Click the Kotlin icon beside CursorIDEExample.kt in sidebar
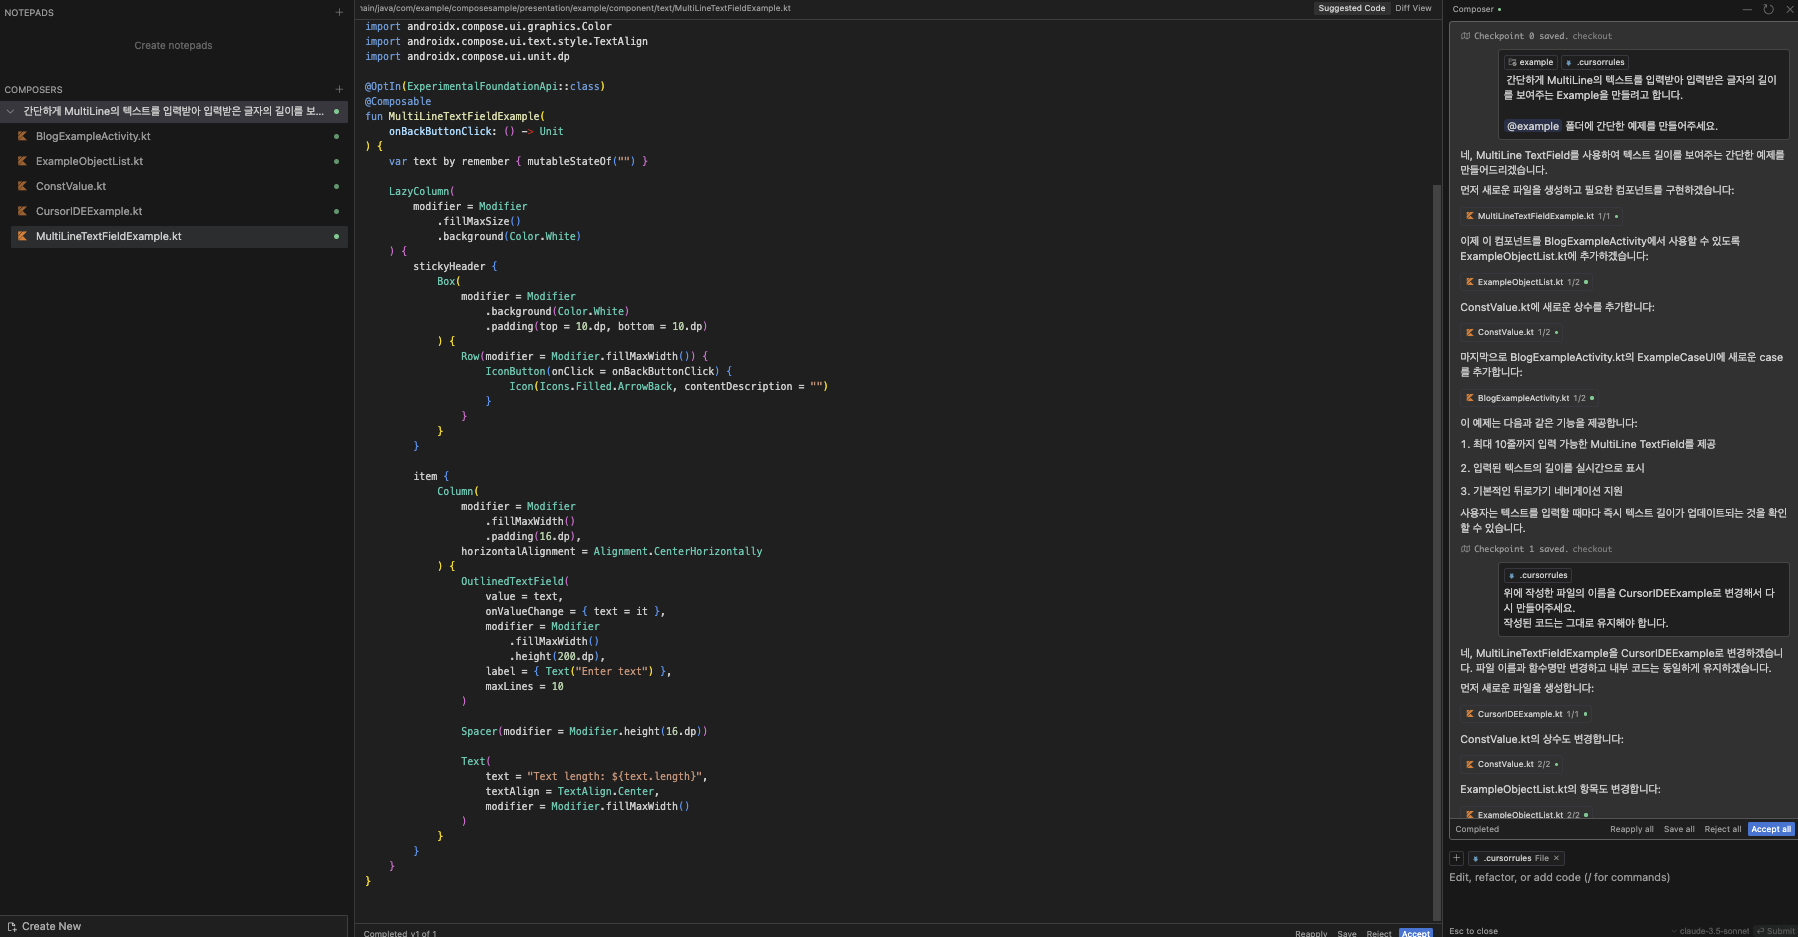1798x937 pixels. tap(22, 211)
